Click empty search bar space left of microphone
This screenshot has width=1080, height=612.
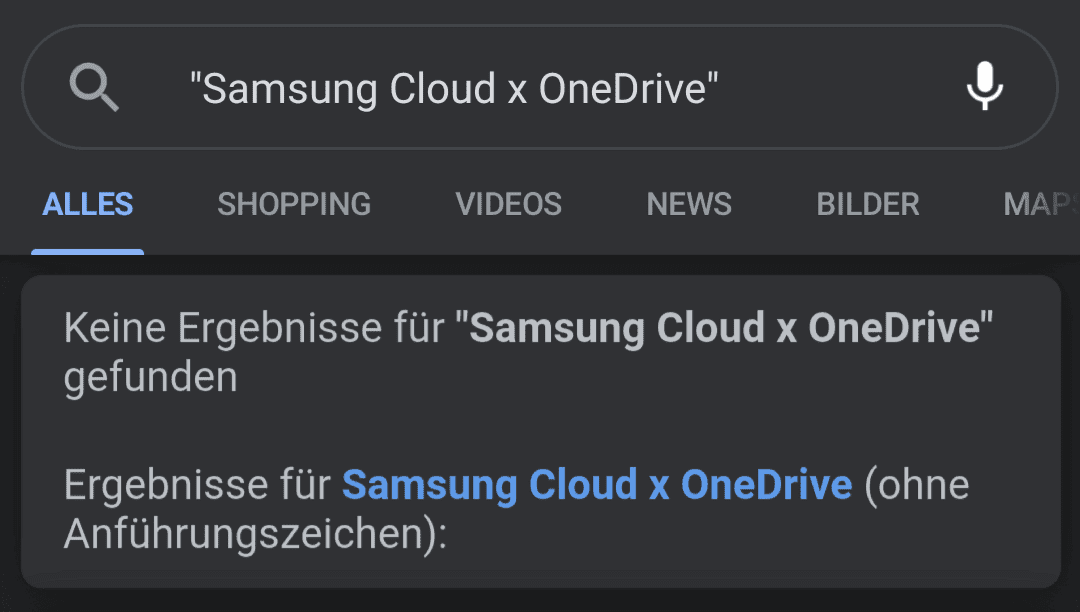click(x=840, y=87)
